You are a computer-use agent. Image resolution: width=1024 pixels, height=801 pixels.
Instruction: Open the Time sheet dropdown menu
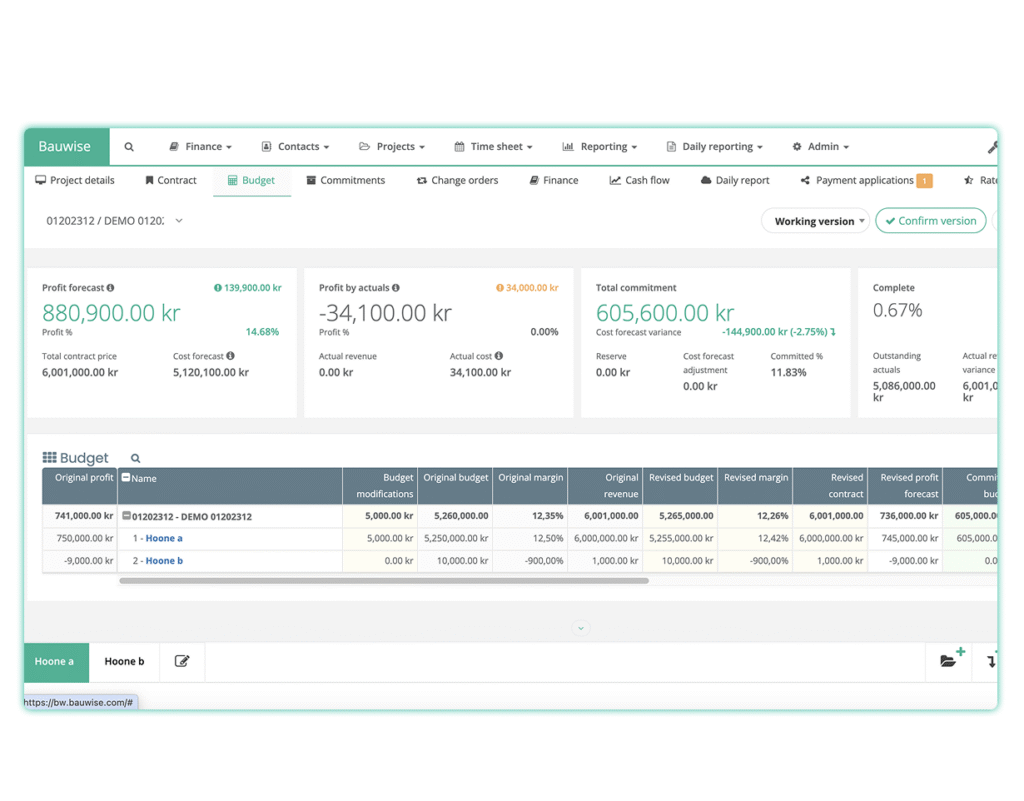pos(493,147)
